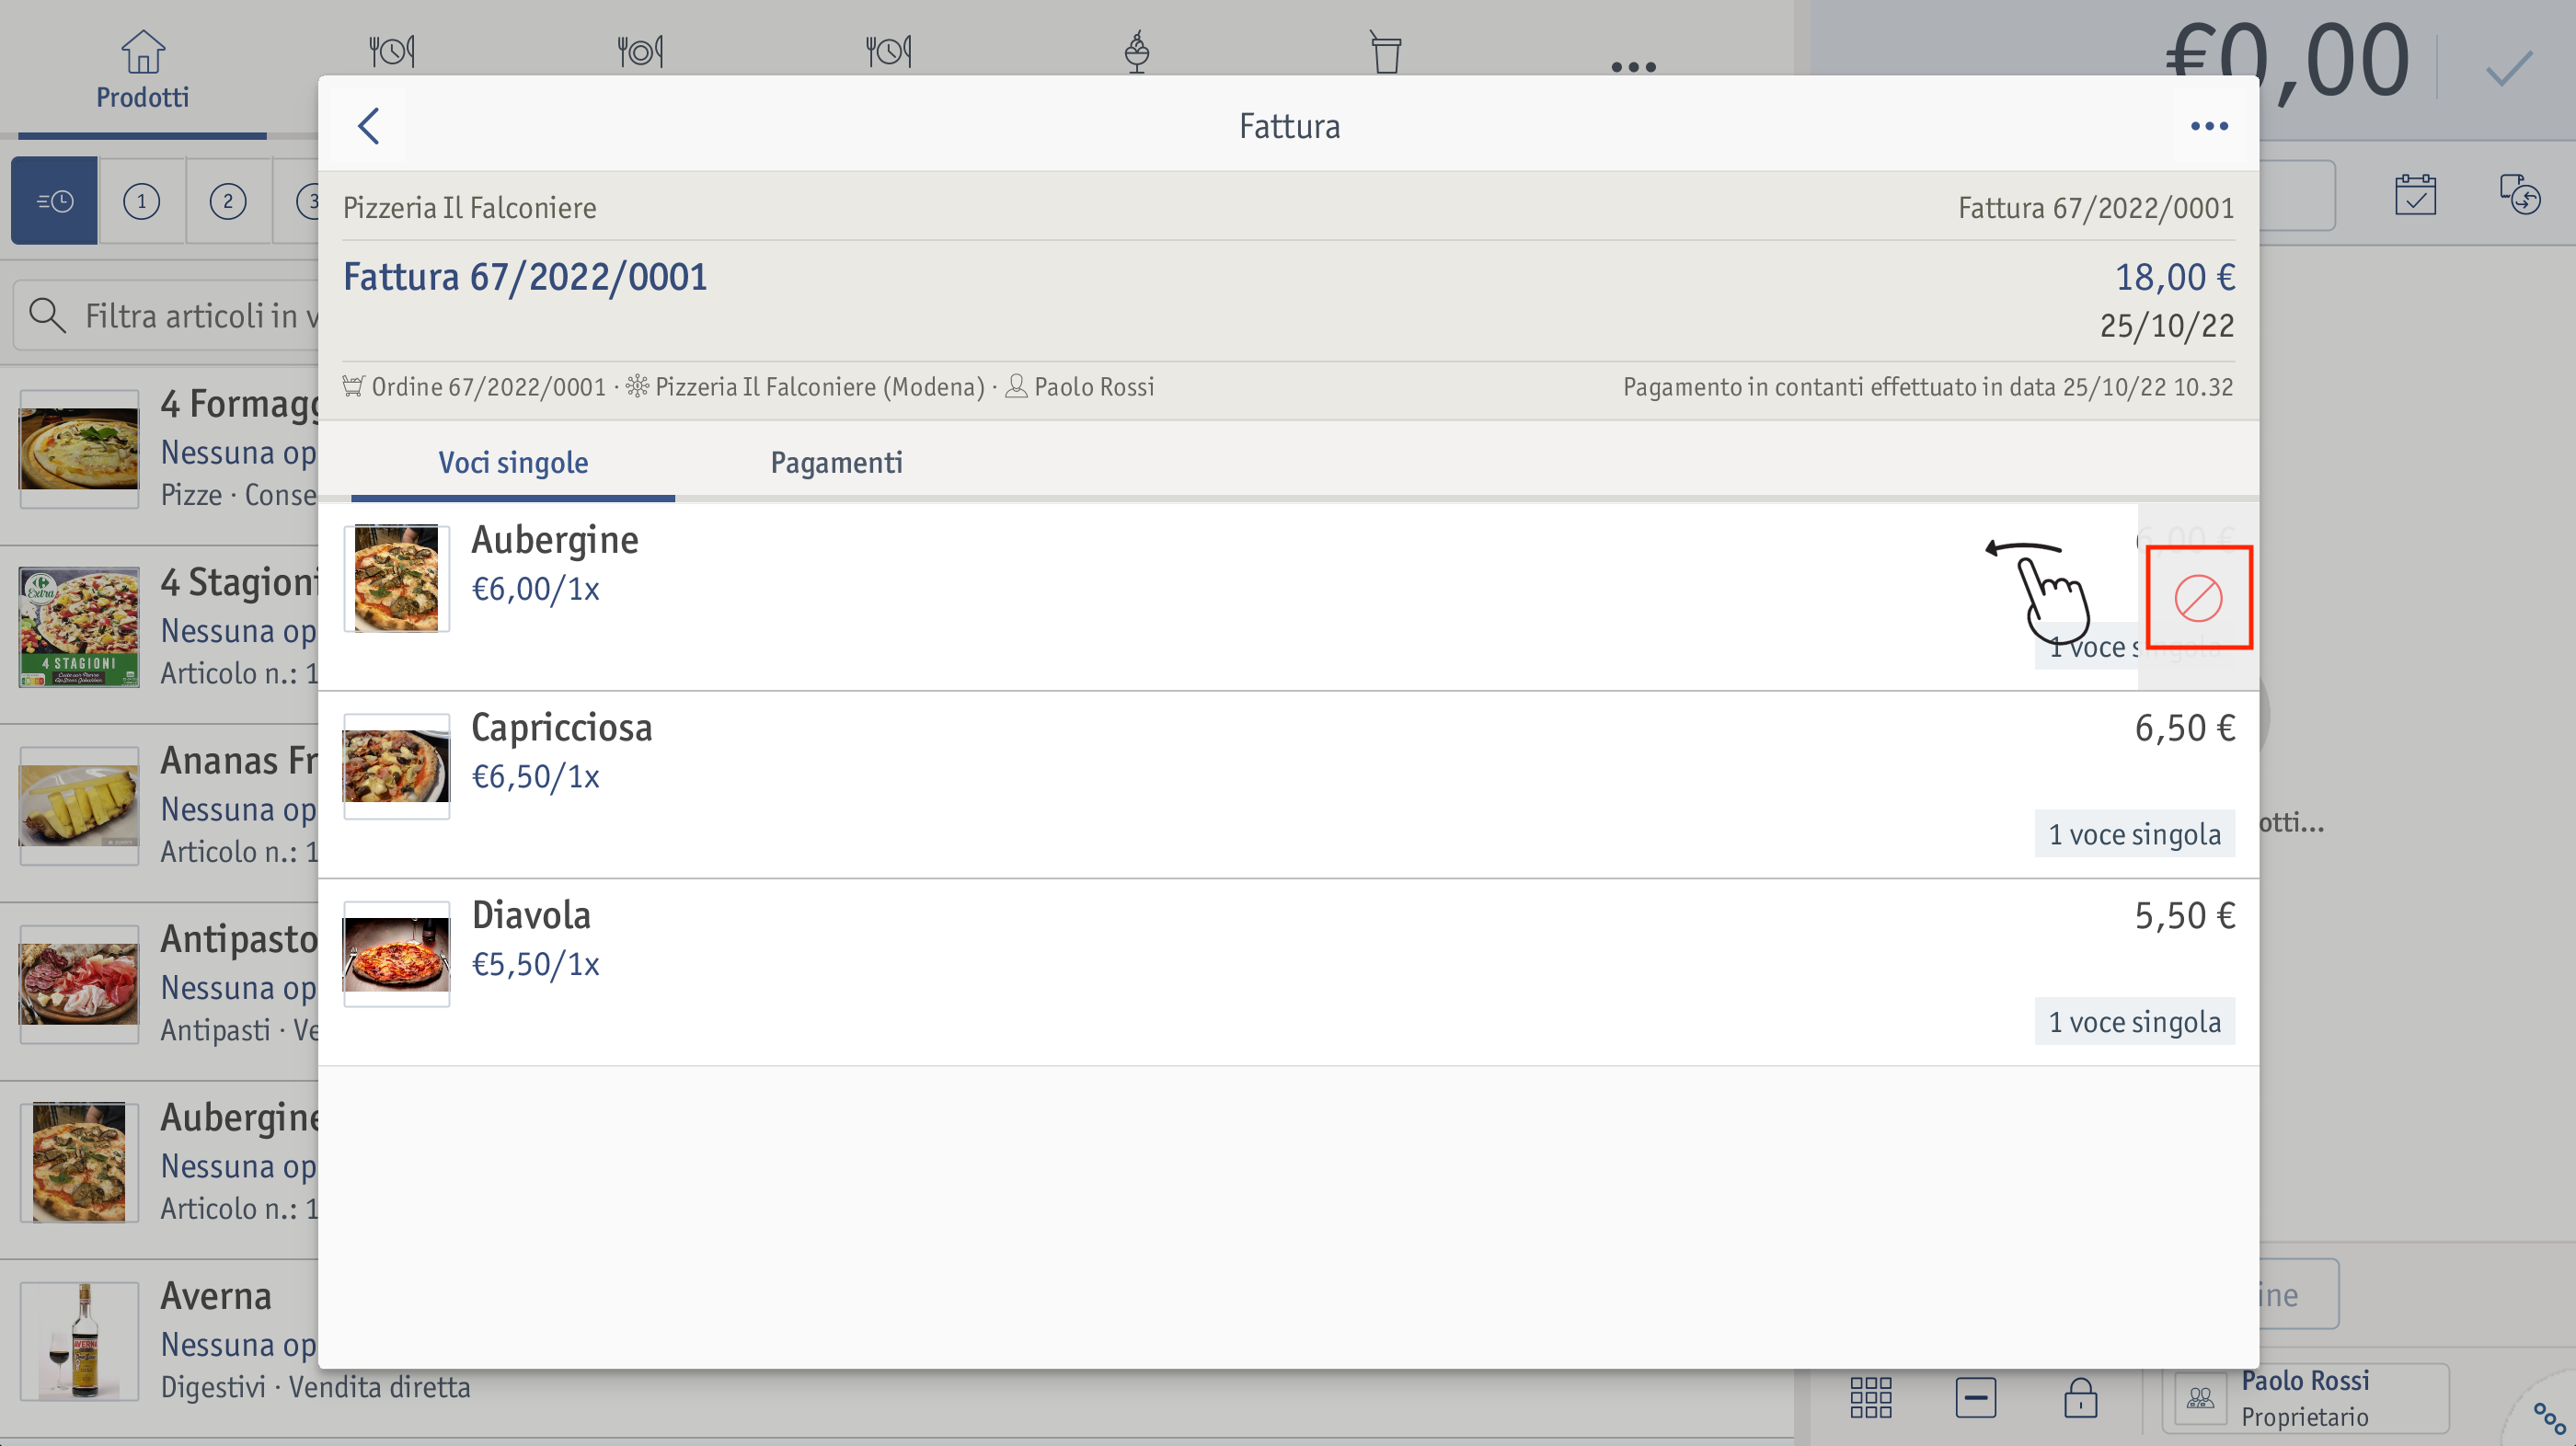This screenshot has height=1446, width=2576.
Task: Open the Prodotti home tab
Action: coord(142,69)
